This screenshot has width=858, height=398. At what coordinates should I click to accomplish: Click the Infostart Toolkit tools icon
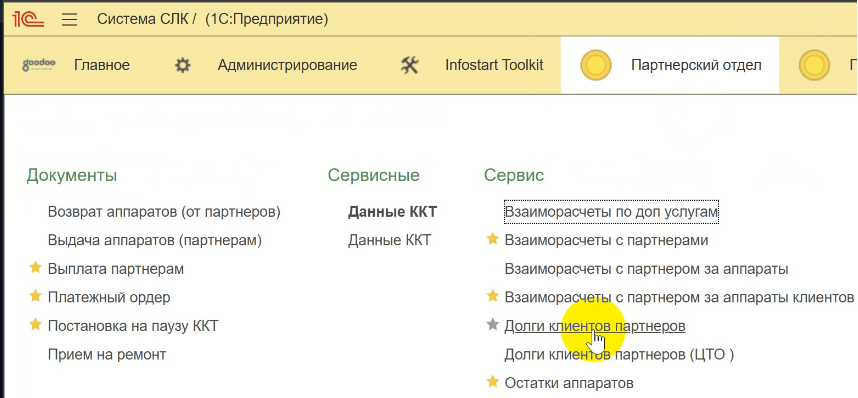(410, 66)
